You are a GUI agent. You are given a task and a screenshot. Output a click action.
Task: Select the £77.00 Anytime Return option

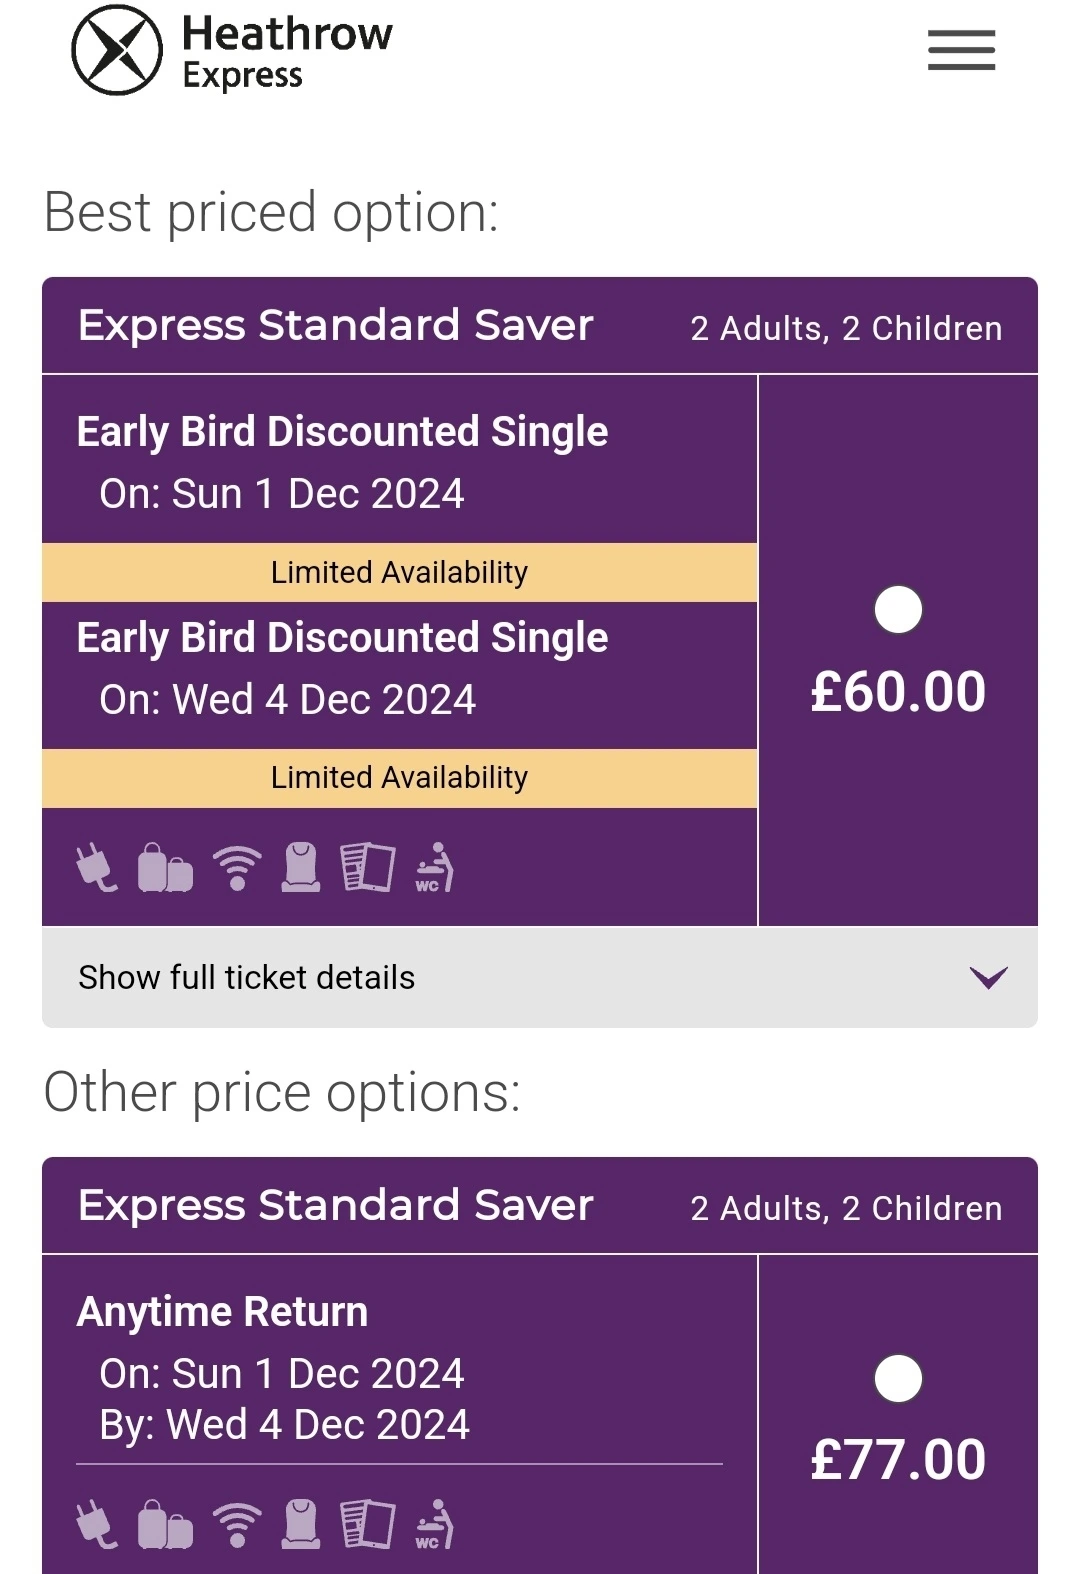click(898, 1379)
